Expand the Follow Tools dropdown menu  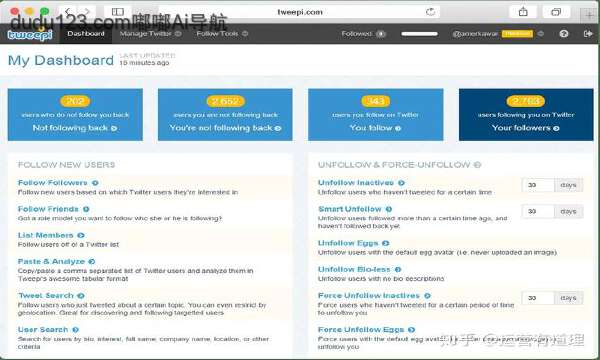[x=222, y=34]
